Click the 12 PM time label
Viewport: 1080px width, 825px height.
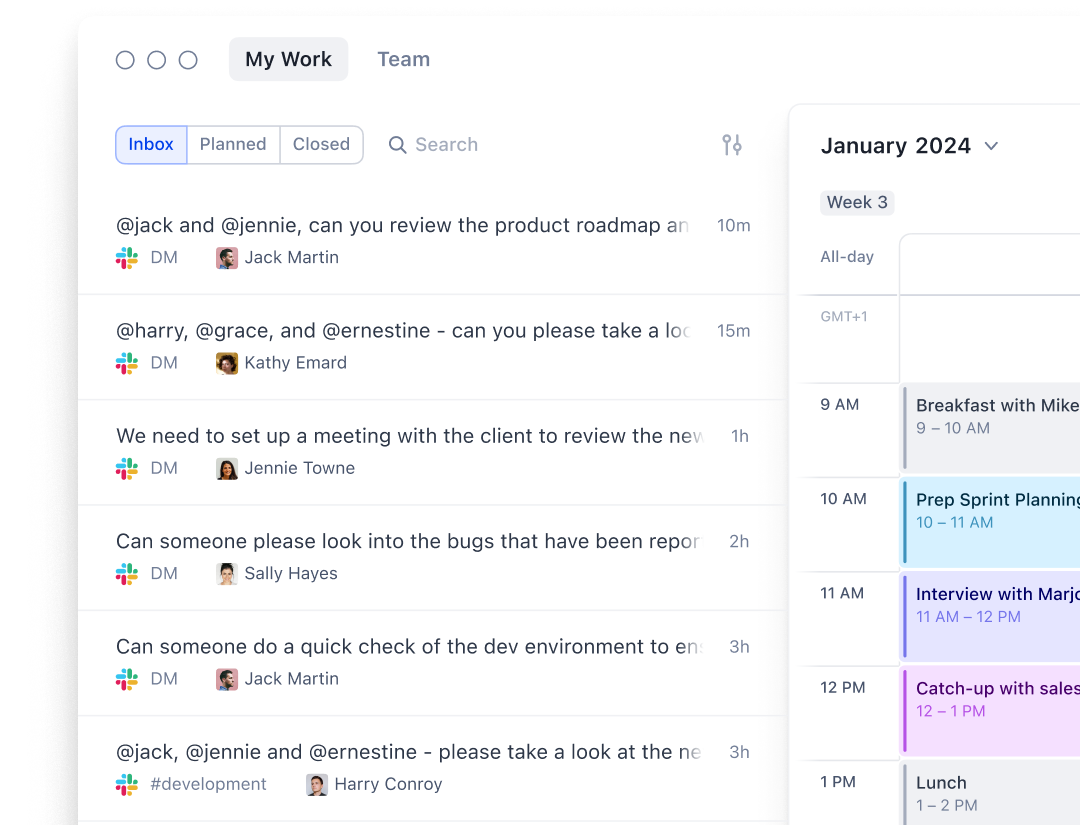(x=842, y=688)
